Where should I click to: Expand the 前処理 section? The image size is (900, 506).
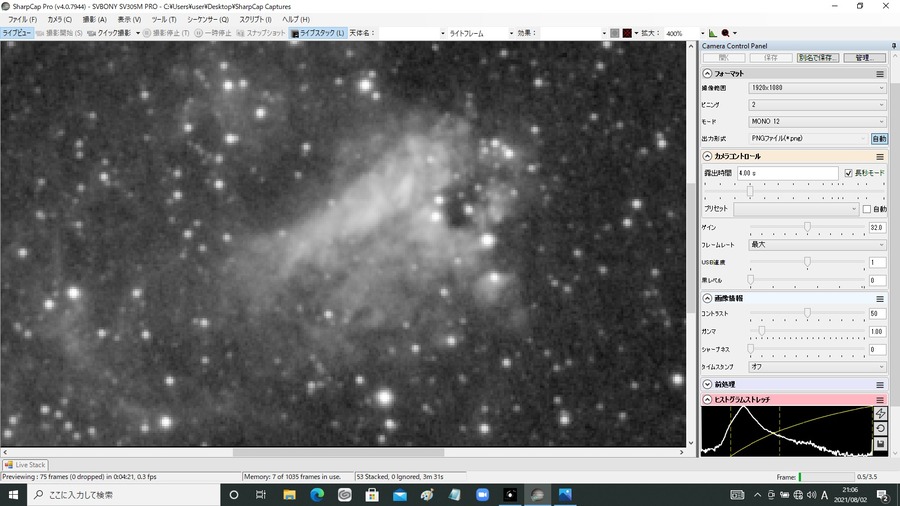[707, 384]
